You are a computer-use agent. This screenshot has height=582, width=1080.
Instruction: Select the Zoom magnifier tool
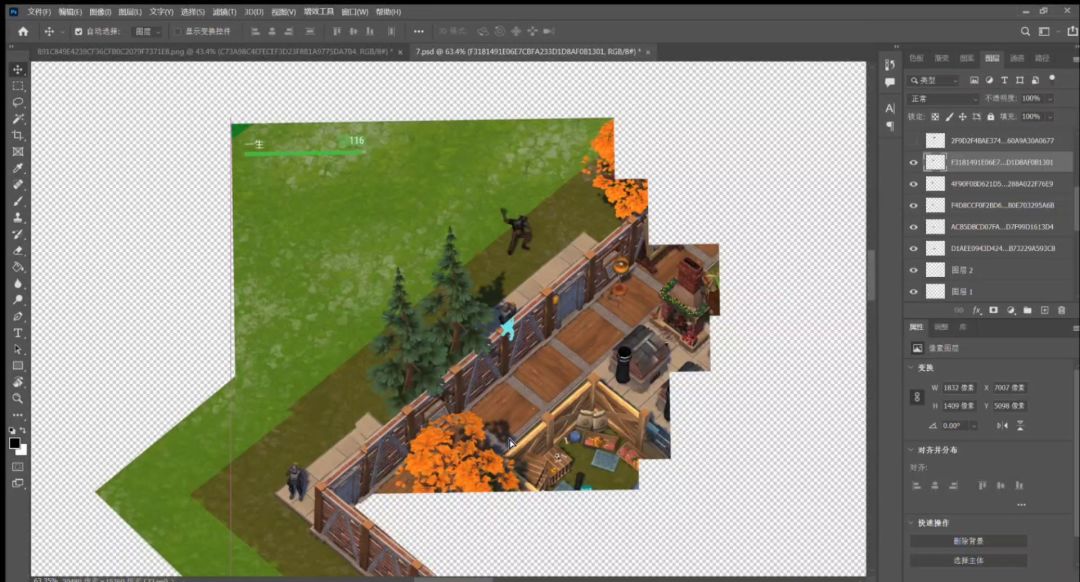click(x=18, y=398)
